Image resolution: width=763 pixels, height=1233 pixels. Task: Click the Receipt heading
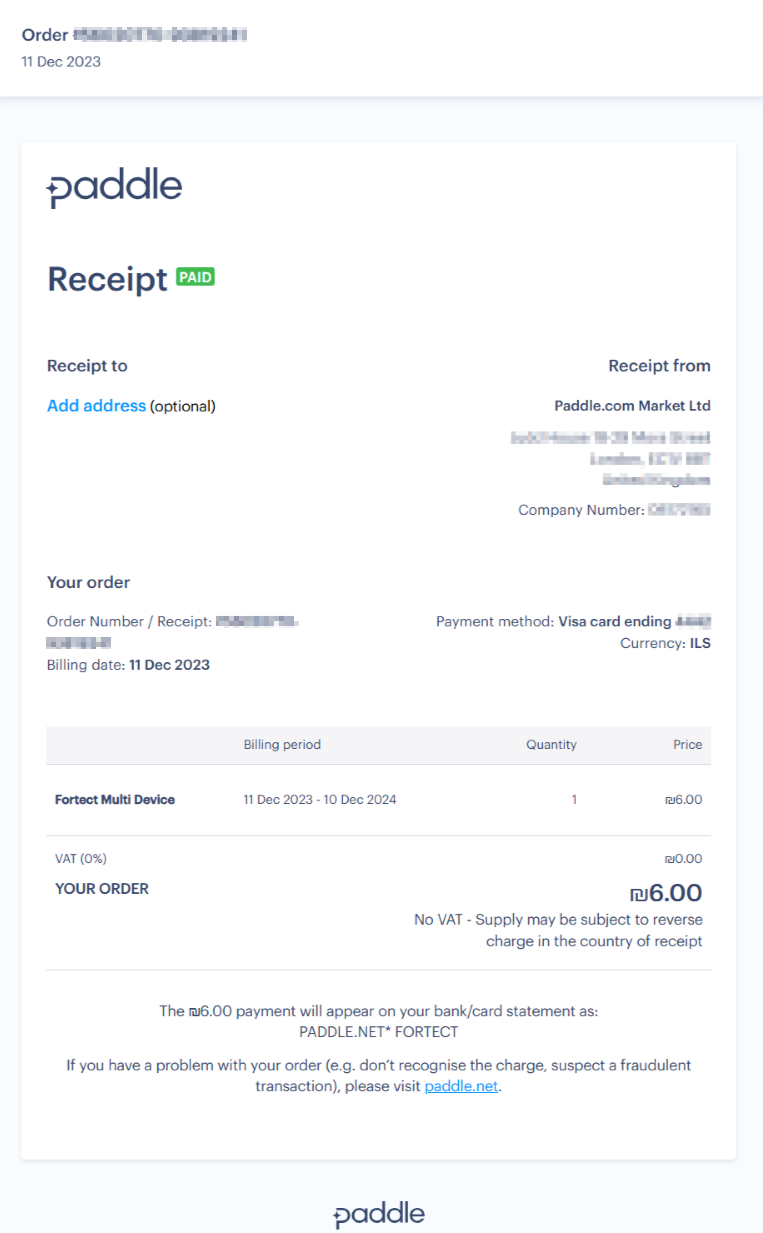pos(106,280)
